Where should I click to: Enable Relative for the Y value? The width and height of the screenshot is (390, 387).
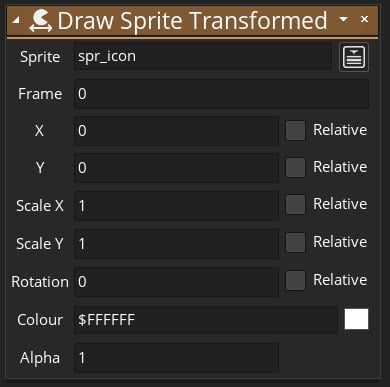pyautogui.click(x=295, y=167)
